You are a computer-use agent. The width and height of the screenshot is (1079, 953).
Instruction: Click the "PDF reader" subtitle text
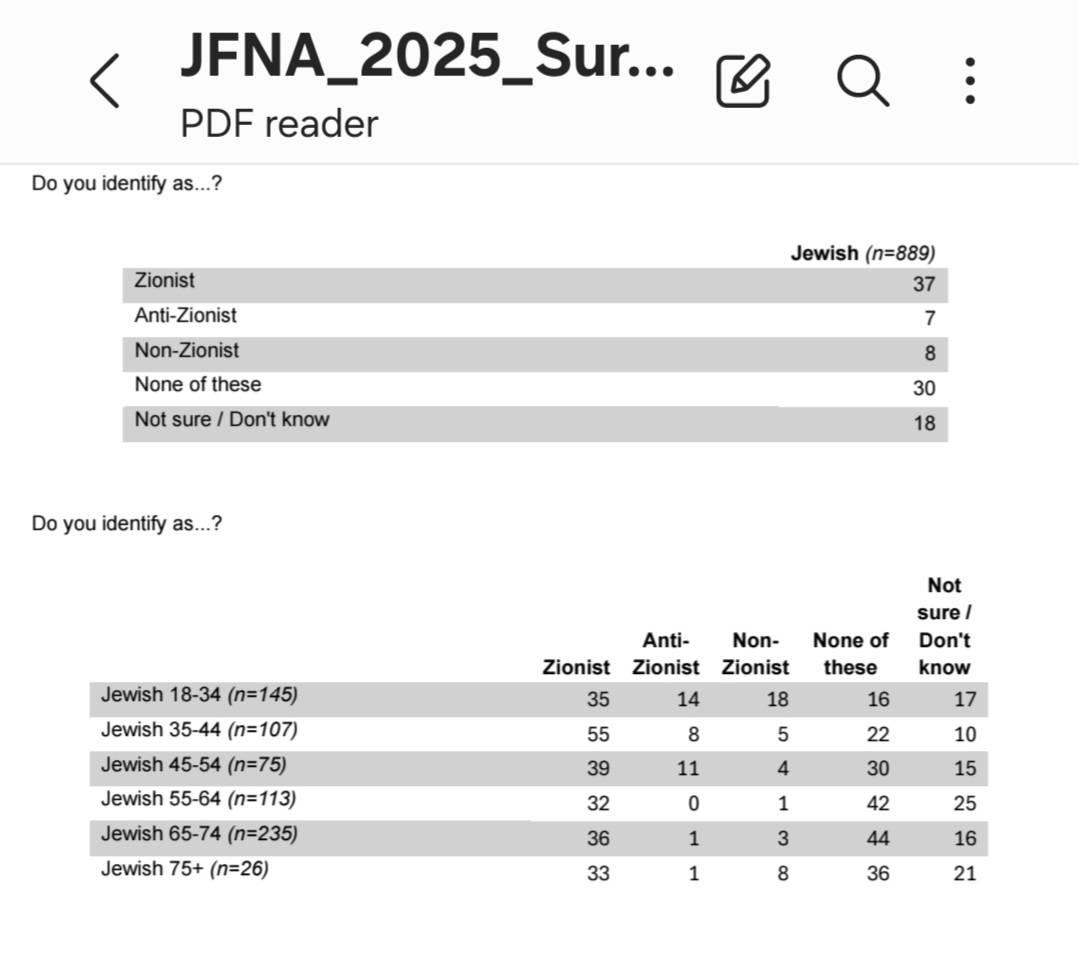tap(279, 124)
